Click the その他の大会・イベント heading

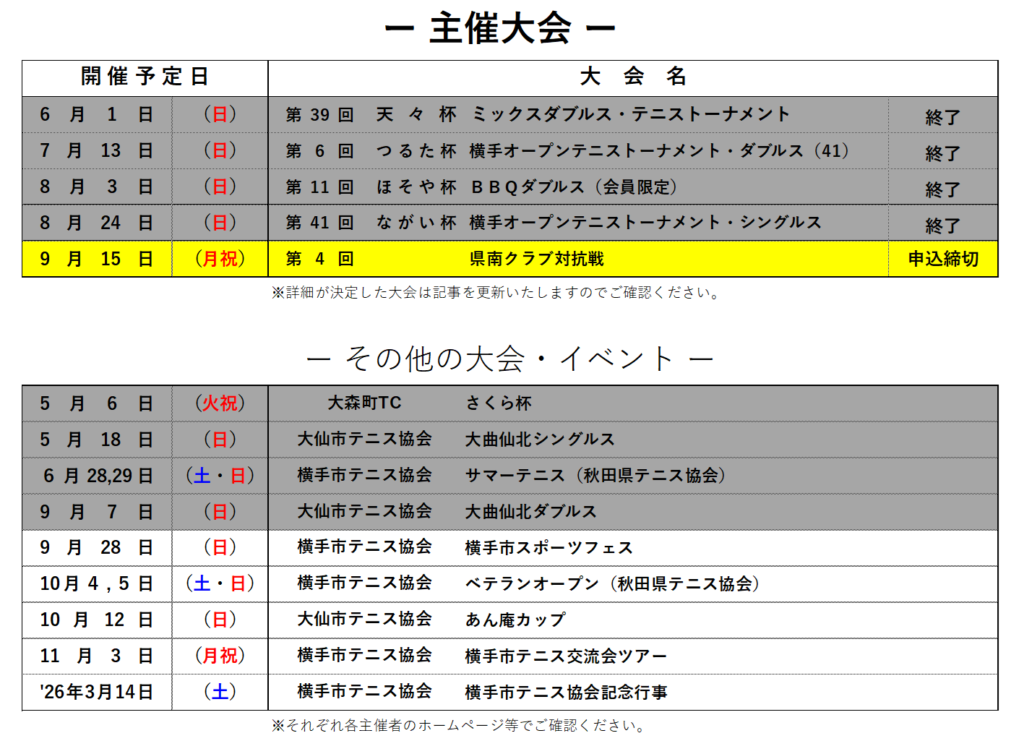click(x=509, y=358)
